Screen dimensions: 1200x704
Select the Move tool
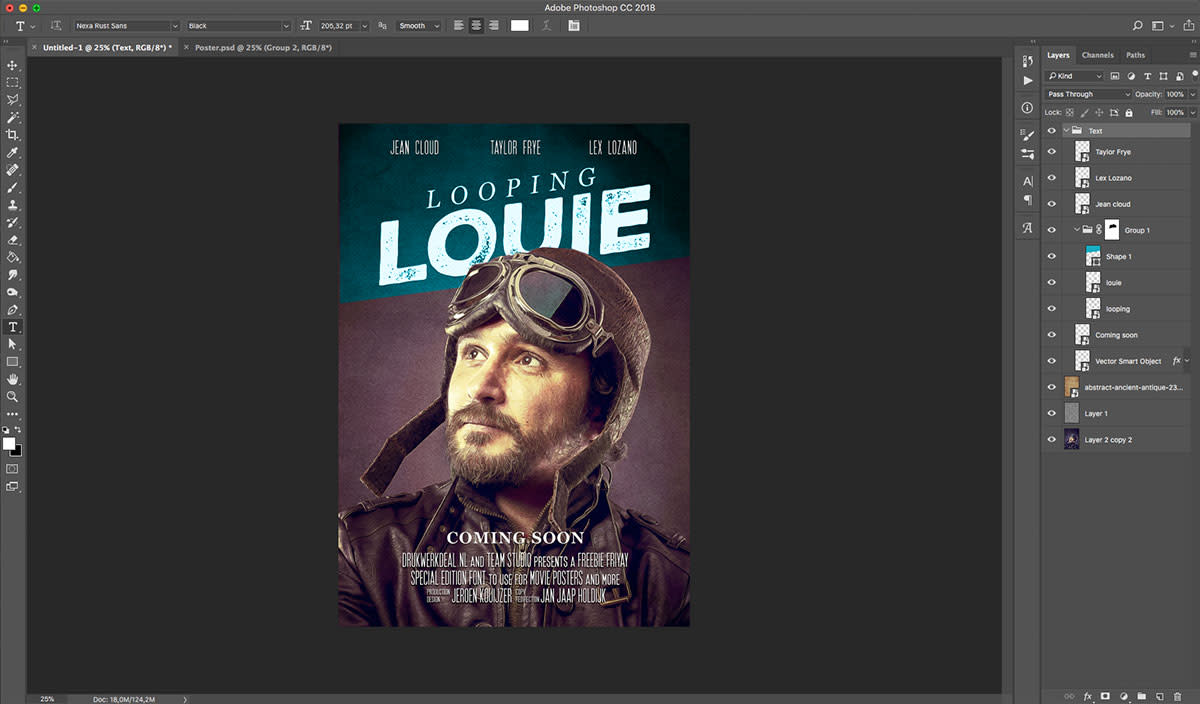pos(13,65)
